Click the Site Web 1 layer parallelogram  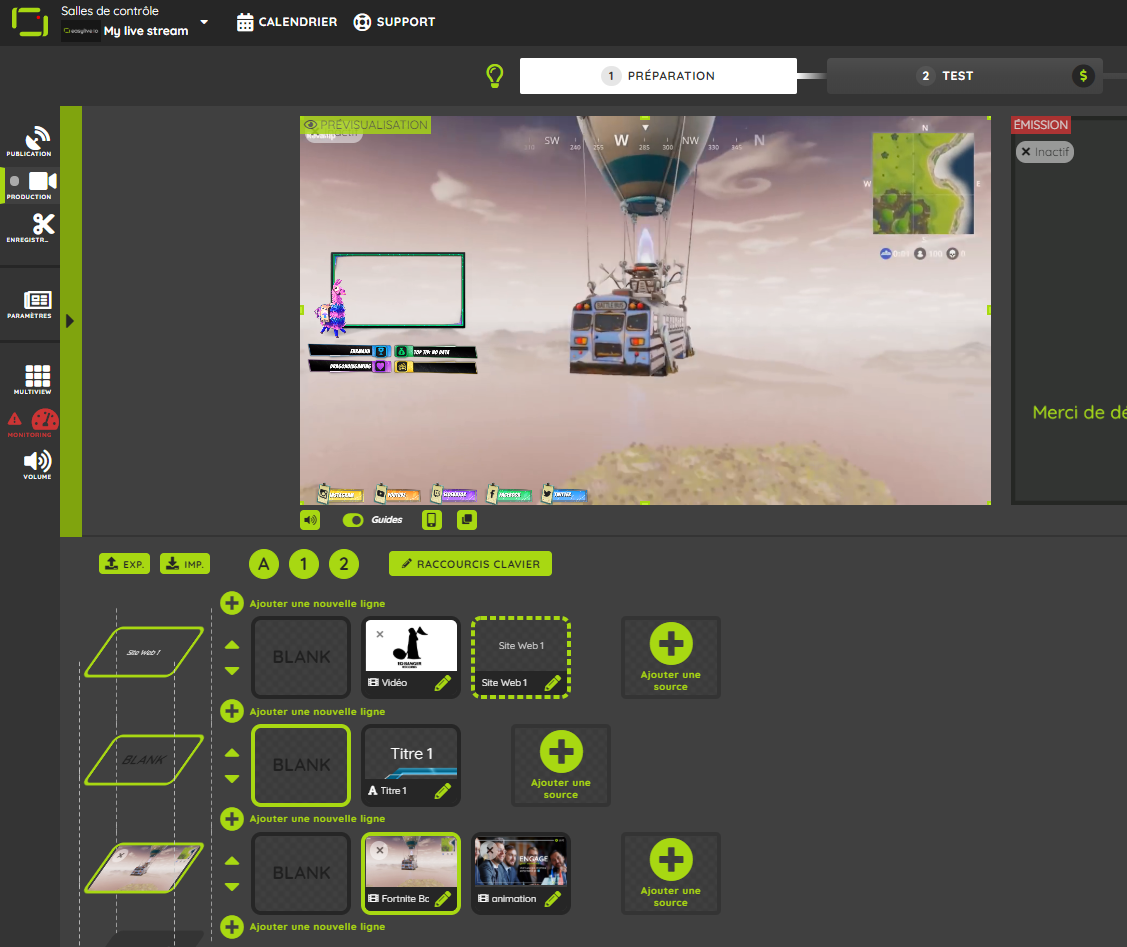144,652
